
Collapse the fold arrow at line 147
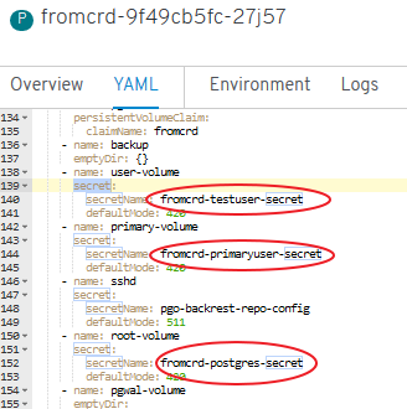tap(25, 295)
